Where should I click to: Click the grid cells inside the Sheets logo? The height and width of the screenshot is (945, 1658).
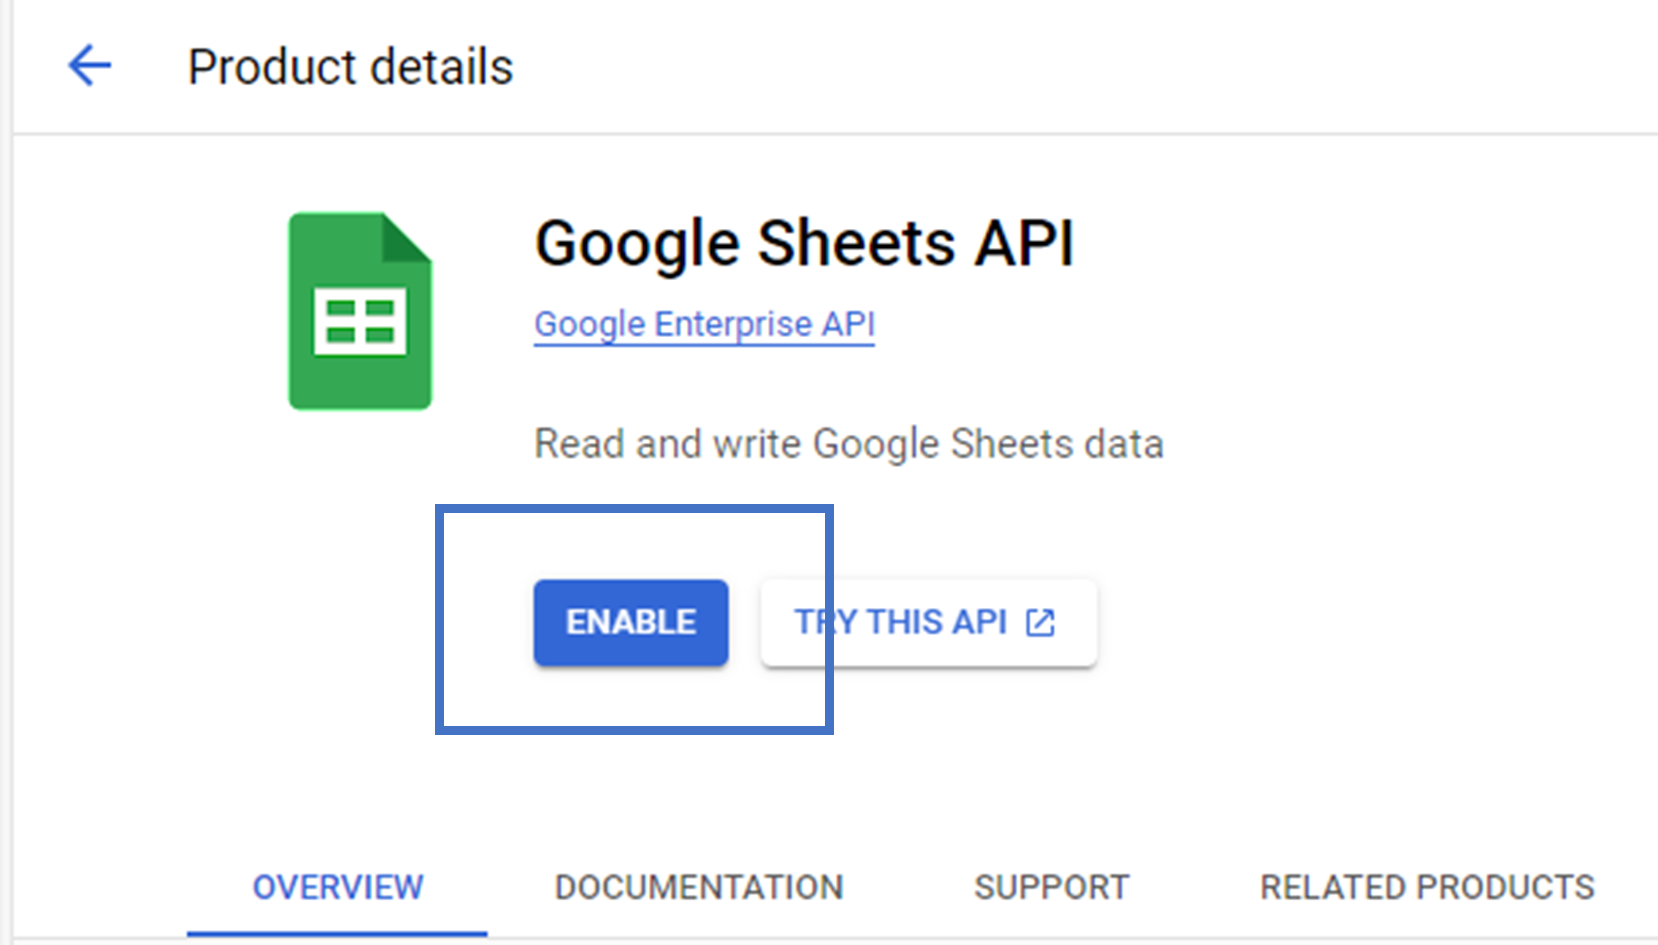[359, 320]
